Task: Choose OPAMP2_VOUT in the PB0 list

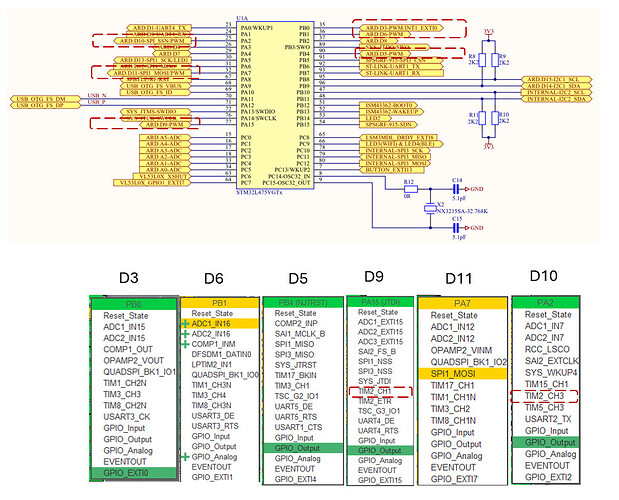Action: click(x=135, y=358)
